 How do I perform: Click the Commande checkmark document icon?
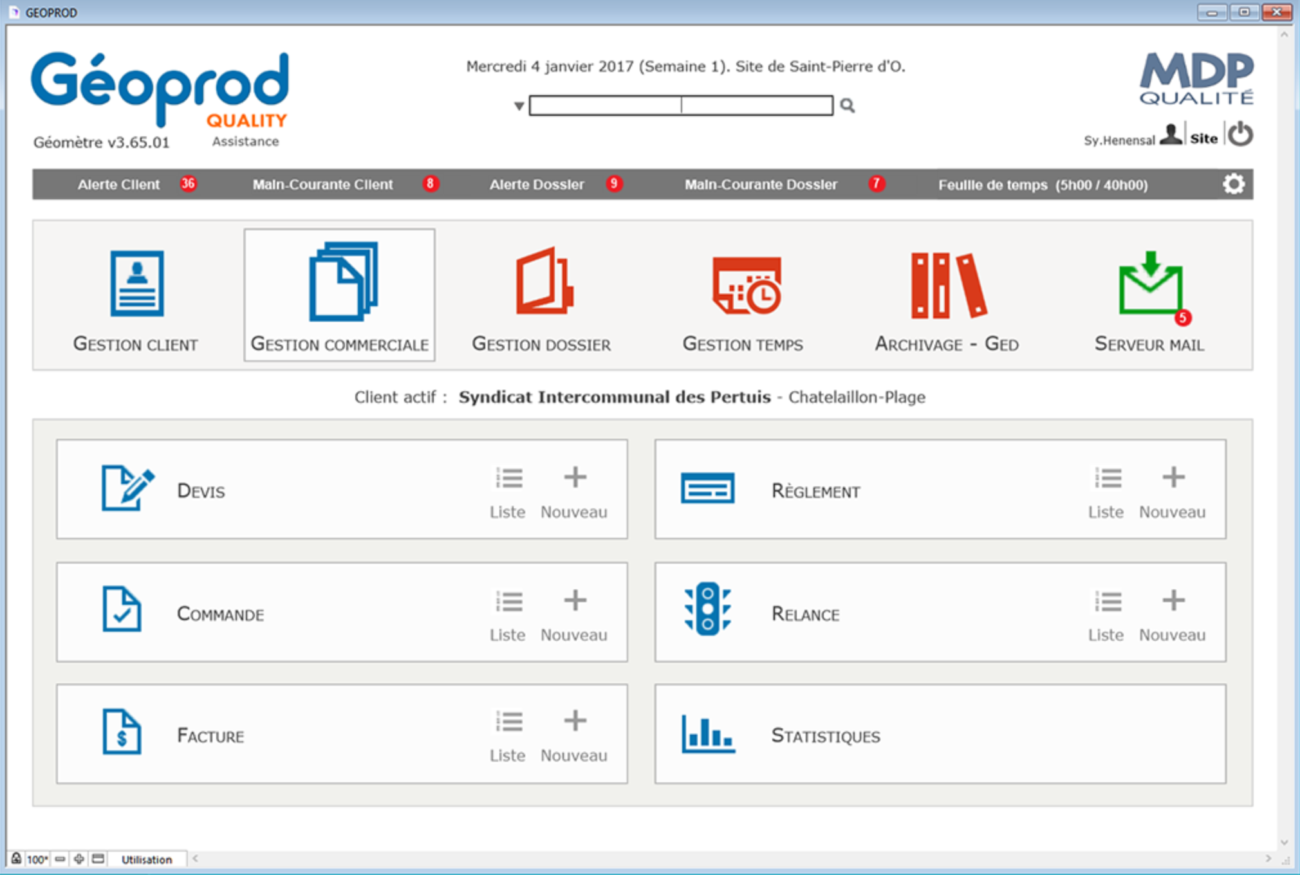(x=122, y=609)
